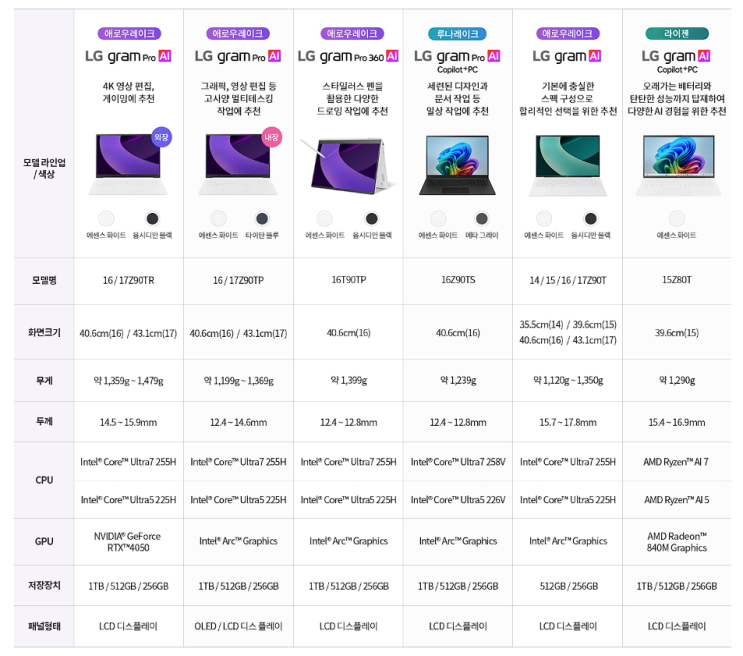Screen dimensions: 743x656
Task: Open the white 15Z80T laptop image
Action: coord(678,165)
